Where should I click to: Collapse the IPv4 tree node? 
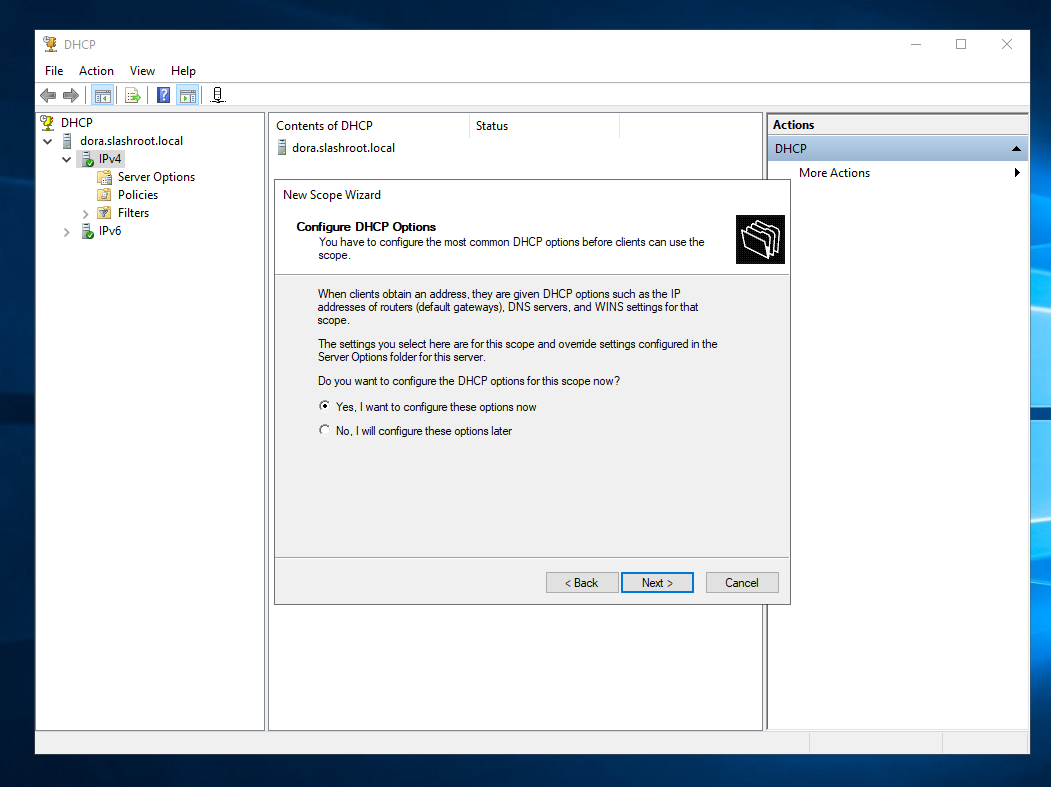pos(67,160)
